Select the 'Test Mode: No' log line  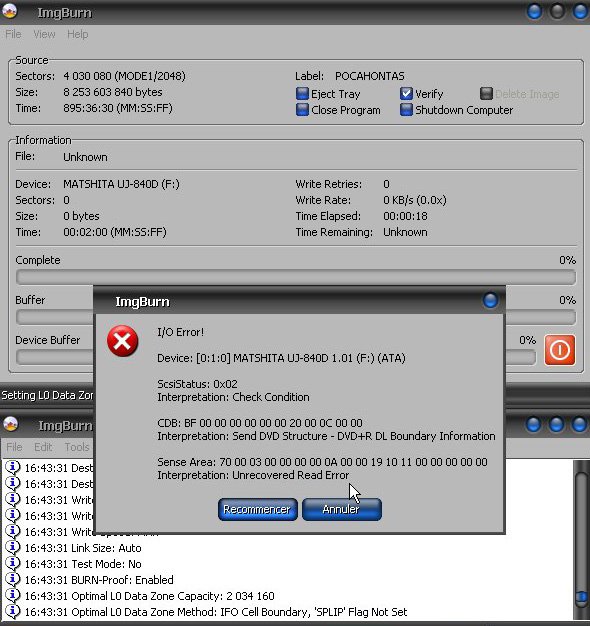coord(83,564)
